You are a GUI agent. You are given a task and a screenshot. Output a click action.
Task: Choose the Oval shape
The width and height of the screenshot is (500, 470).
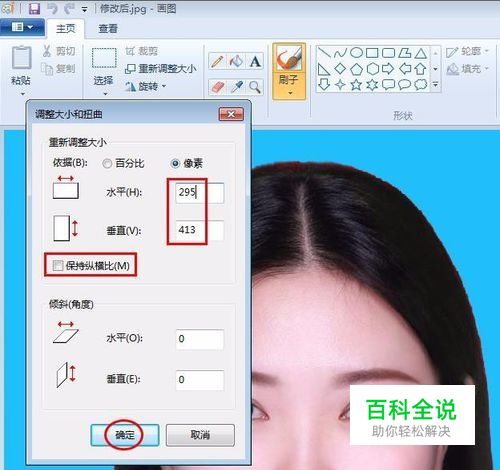click(x=356, y=53)
